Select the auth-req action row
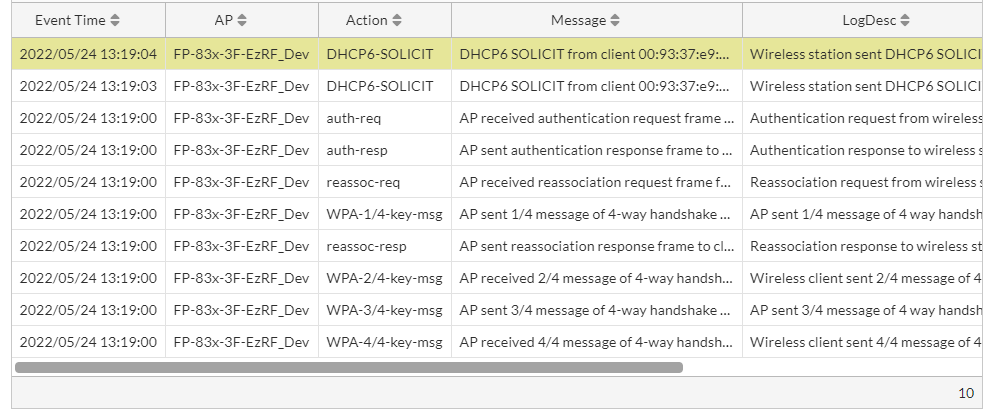987x411 pixels. 354,118
